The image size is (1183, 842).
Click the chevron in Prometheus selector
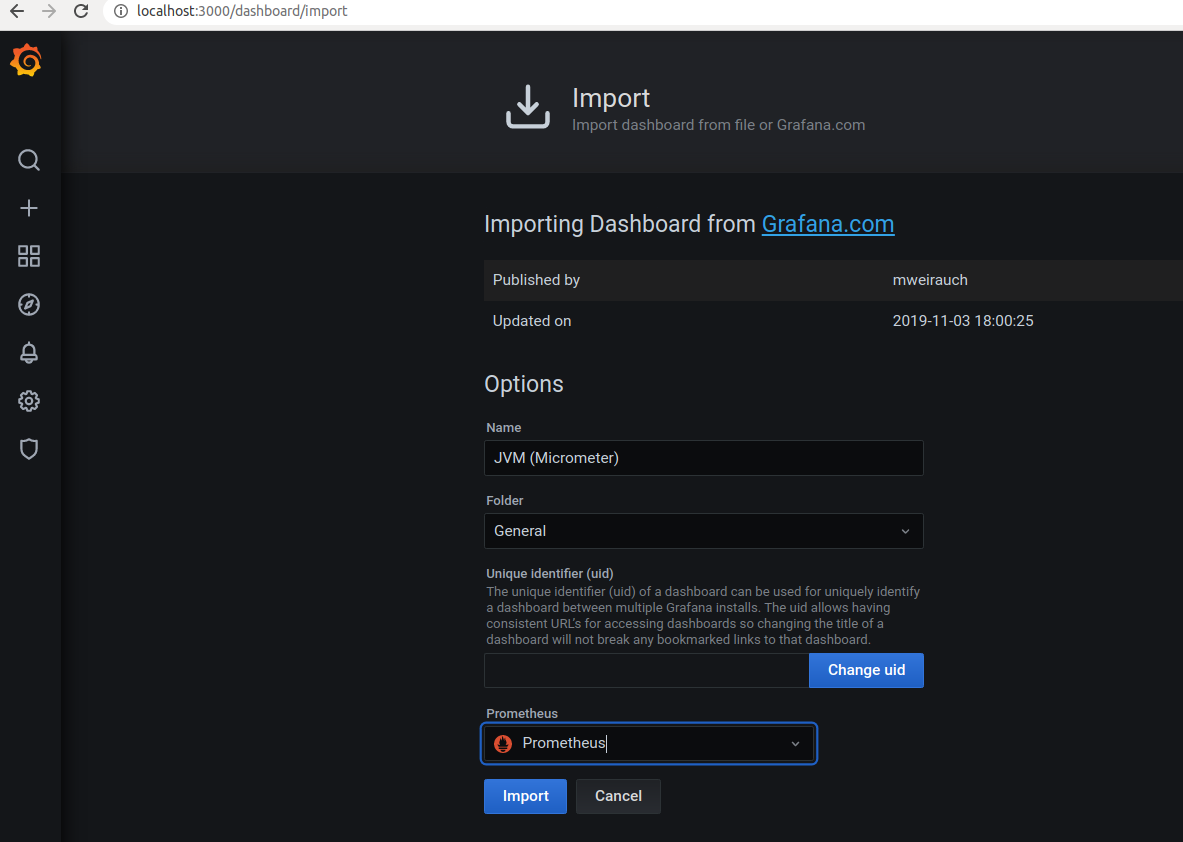pyautogui.click(x=795, y=744)
